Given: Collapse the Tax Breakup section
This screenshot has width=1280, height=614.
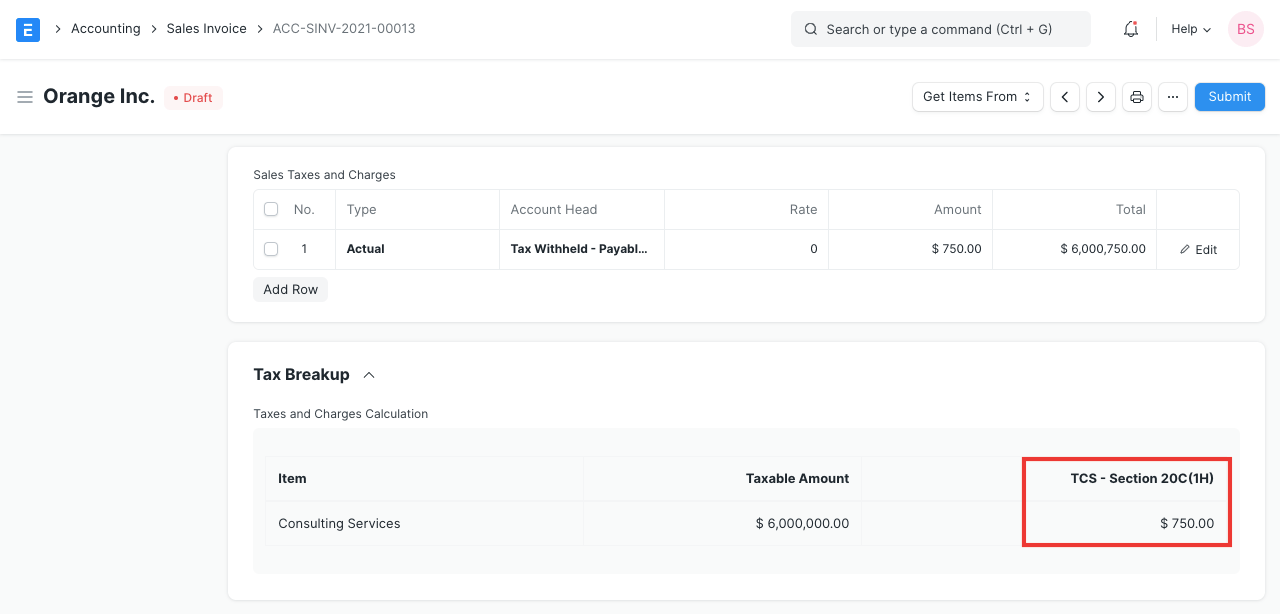Looking at the screenshot, I should point(369,374).
